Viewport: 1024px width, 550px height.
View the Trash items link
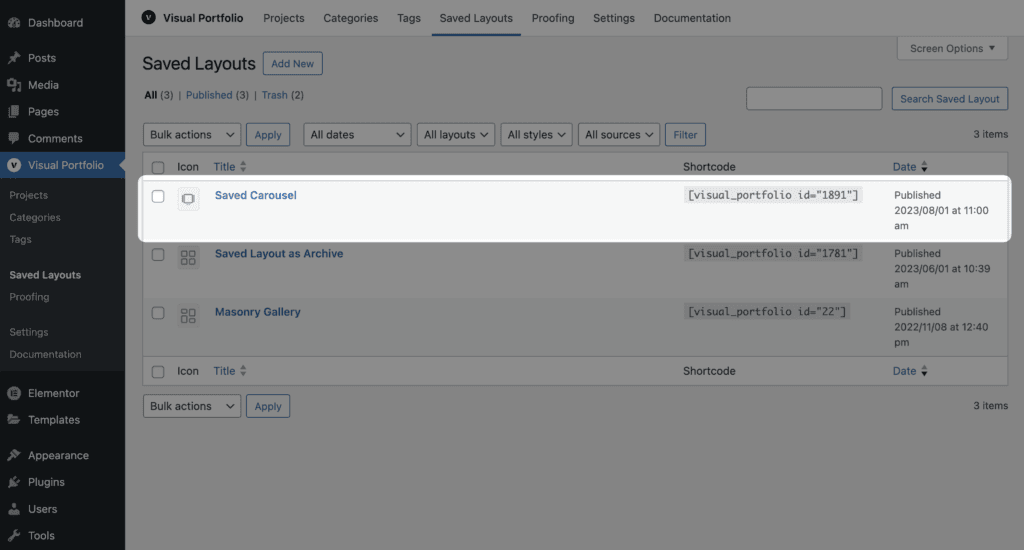click(274, 95)
